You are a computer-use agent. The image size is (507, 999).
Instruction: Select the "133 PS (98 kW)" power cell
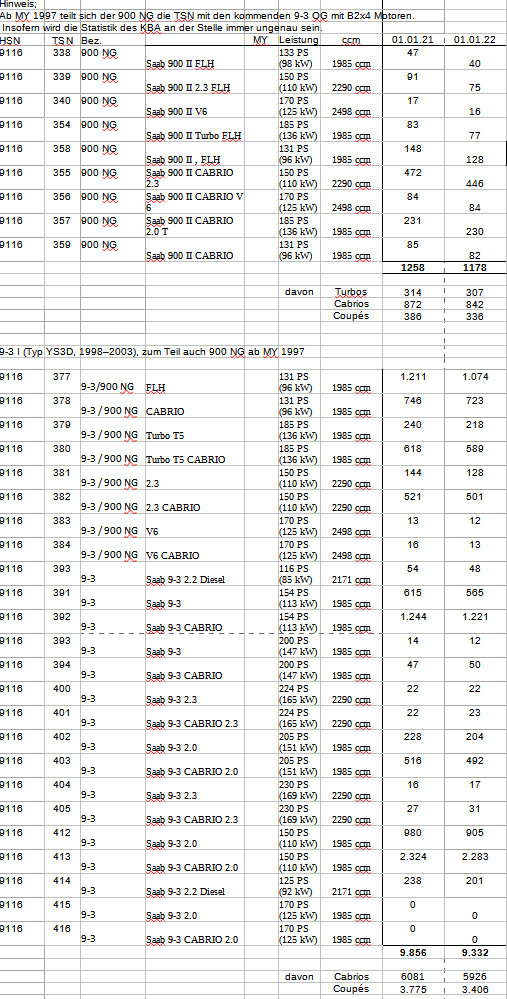(x=298, y=59)
